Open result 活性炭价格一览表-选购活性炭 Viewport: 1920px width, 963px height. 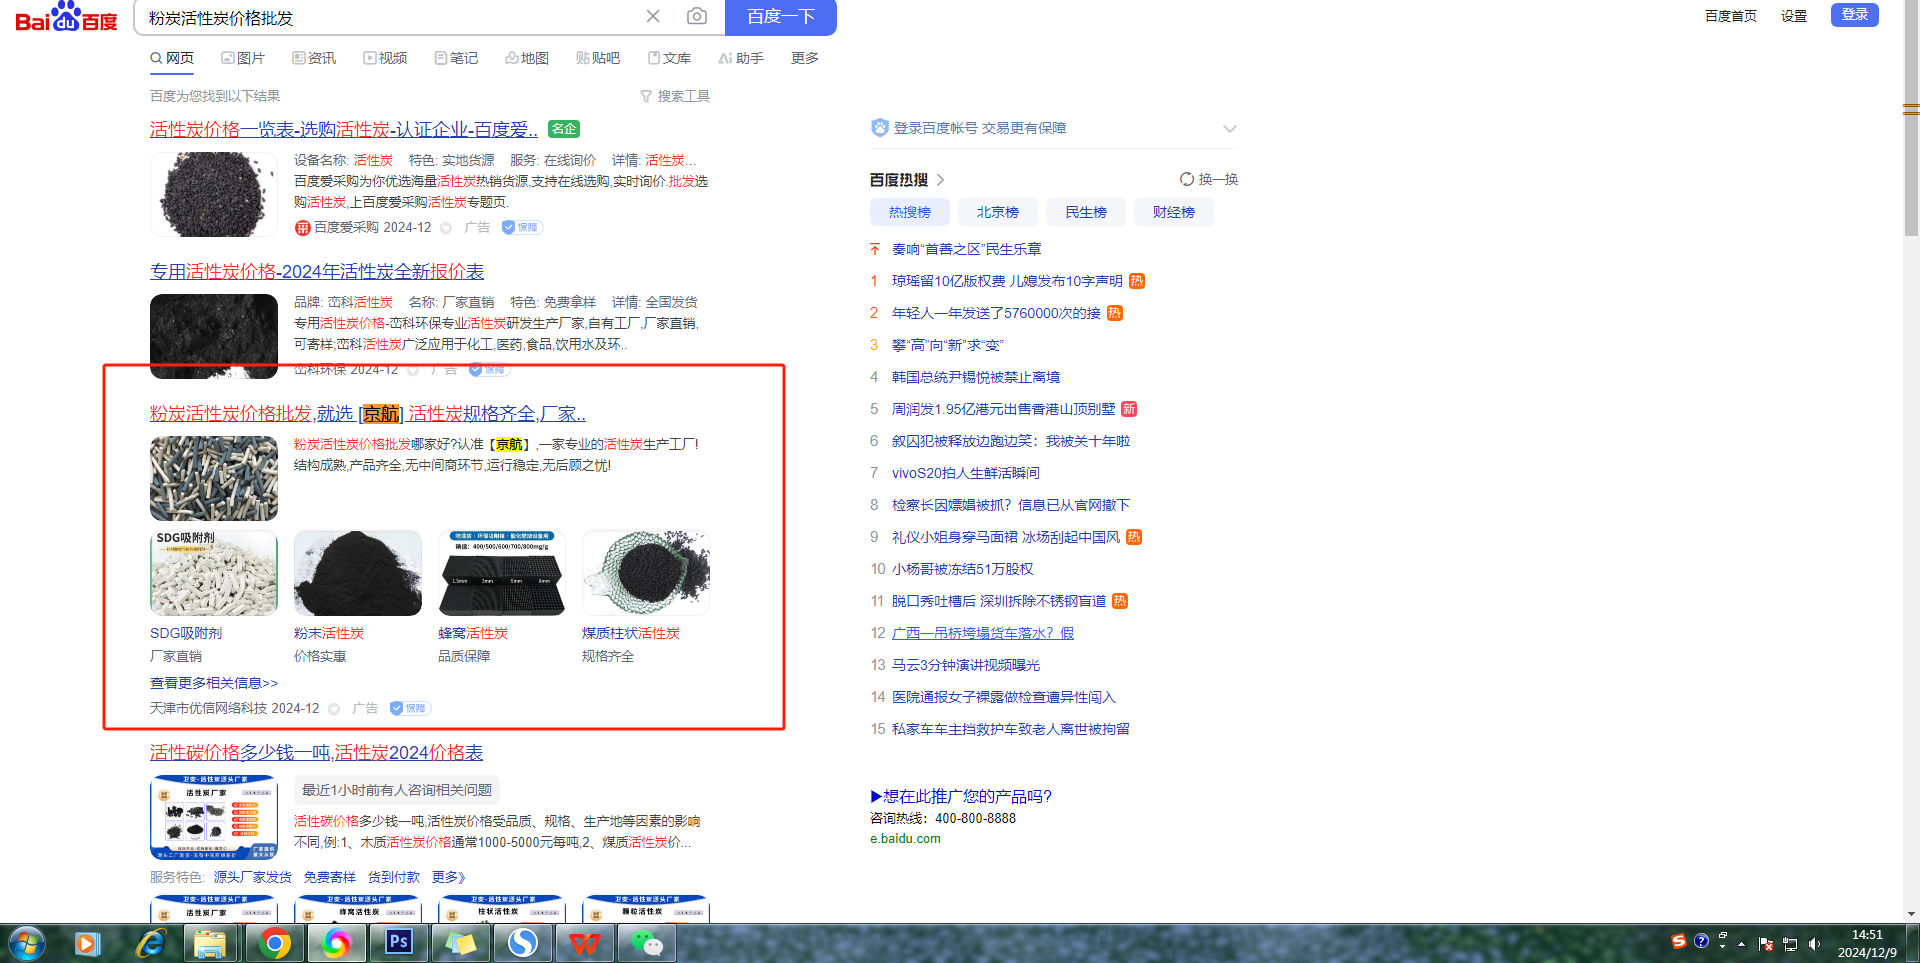click(x=344, y=129)
